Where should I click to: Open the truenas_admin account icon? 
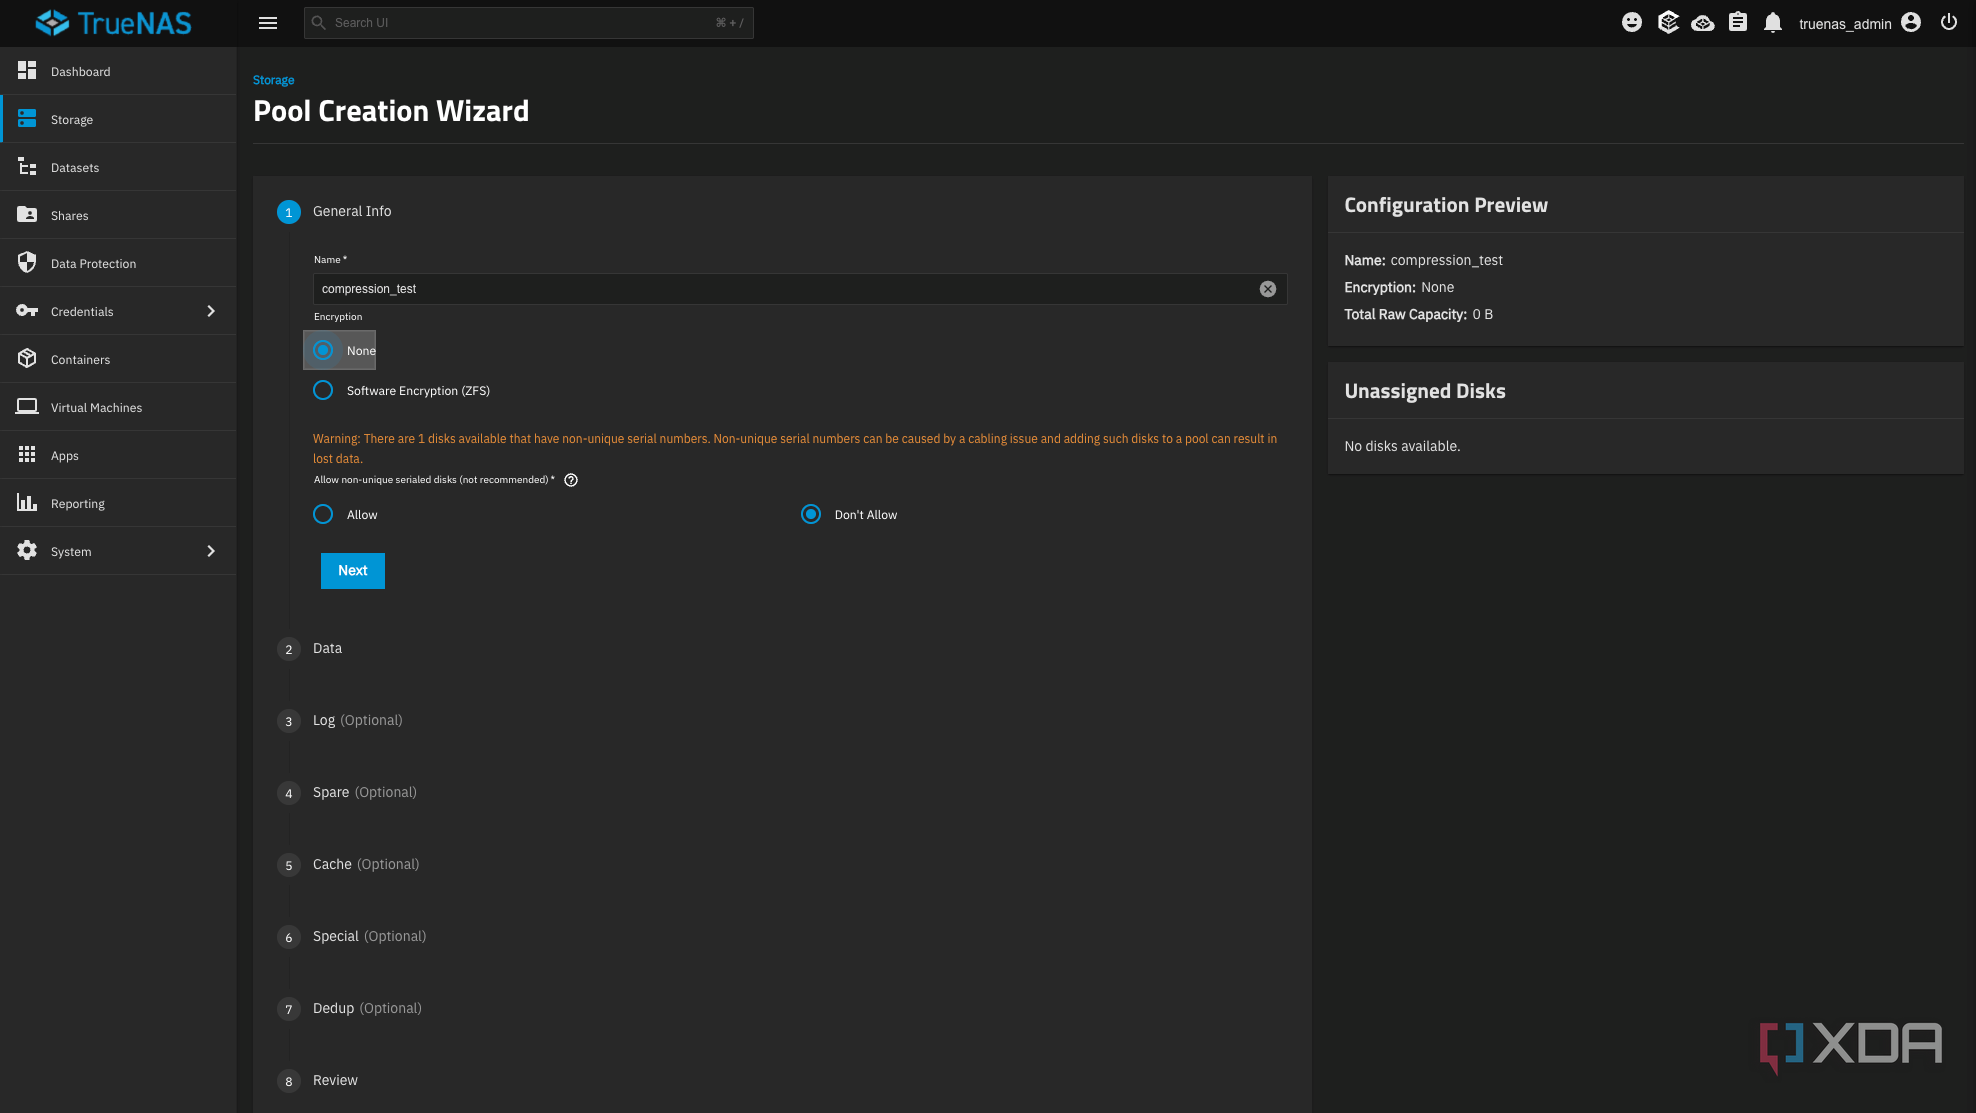point(1911,23)
